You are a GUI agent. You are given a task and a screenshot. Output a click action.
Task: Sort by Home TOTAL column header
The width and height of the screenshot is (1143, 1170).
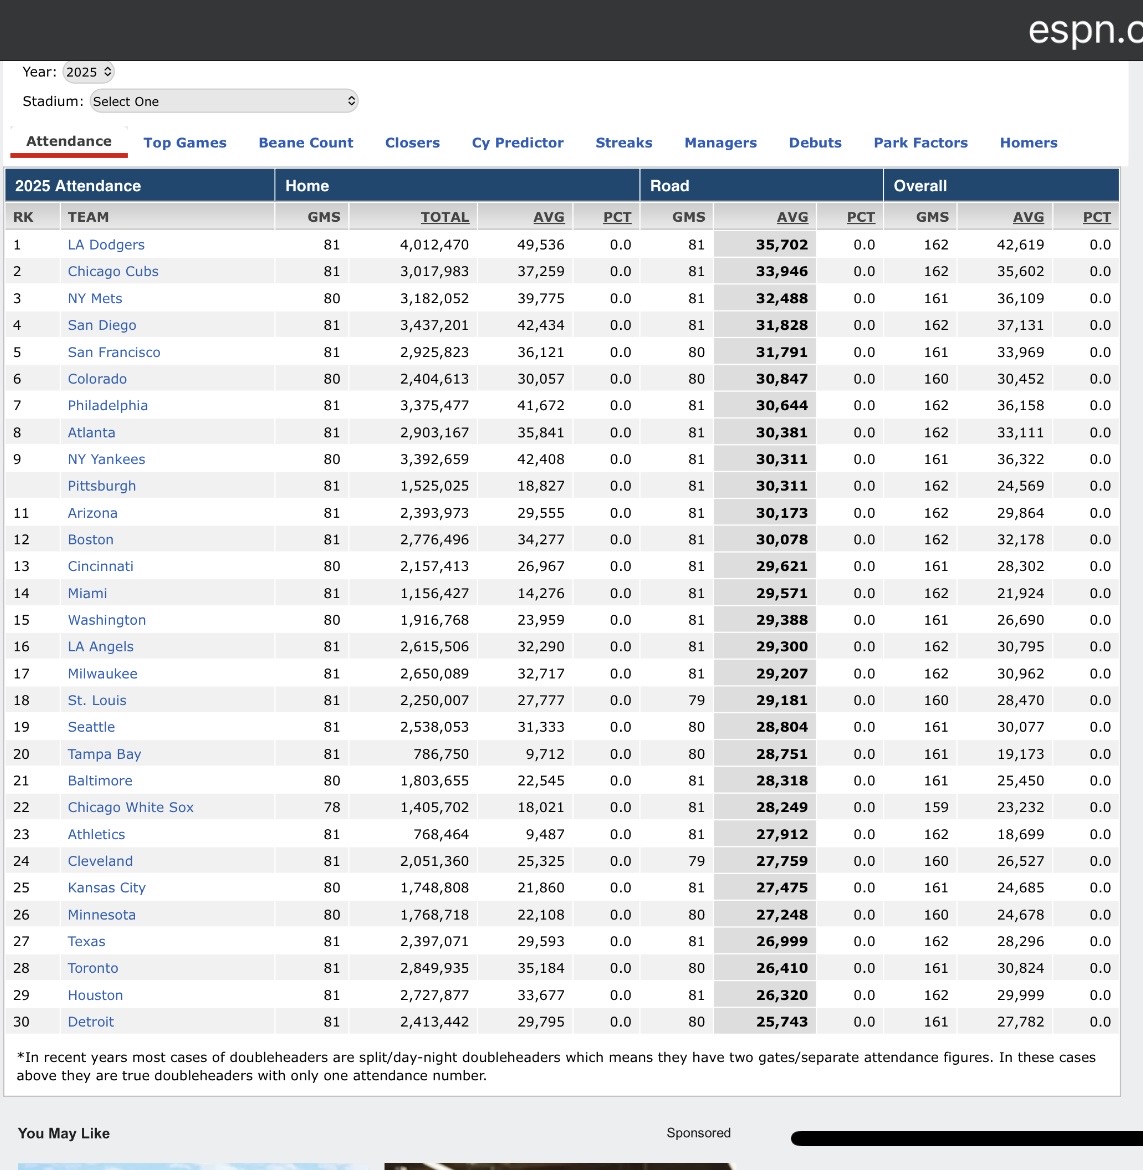point(445,217)
